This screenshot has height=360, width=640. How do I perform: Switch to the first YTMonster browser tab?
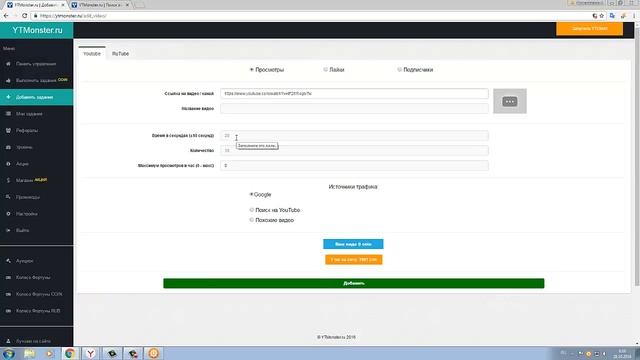[35, 5]
